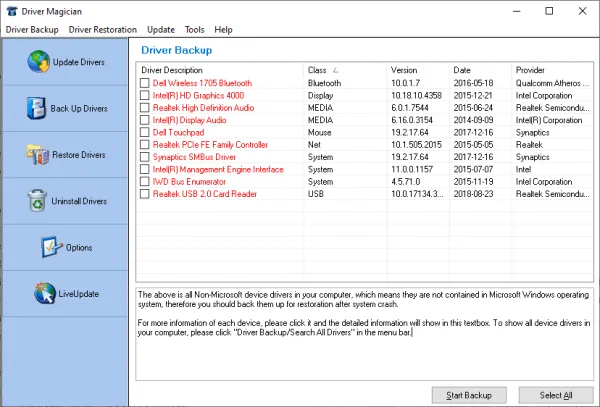Click the Display class cell
Image resolution: width=600 pixels, height=407 pixels.
click(x=320, y=95)
